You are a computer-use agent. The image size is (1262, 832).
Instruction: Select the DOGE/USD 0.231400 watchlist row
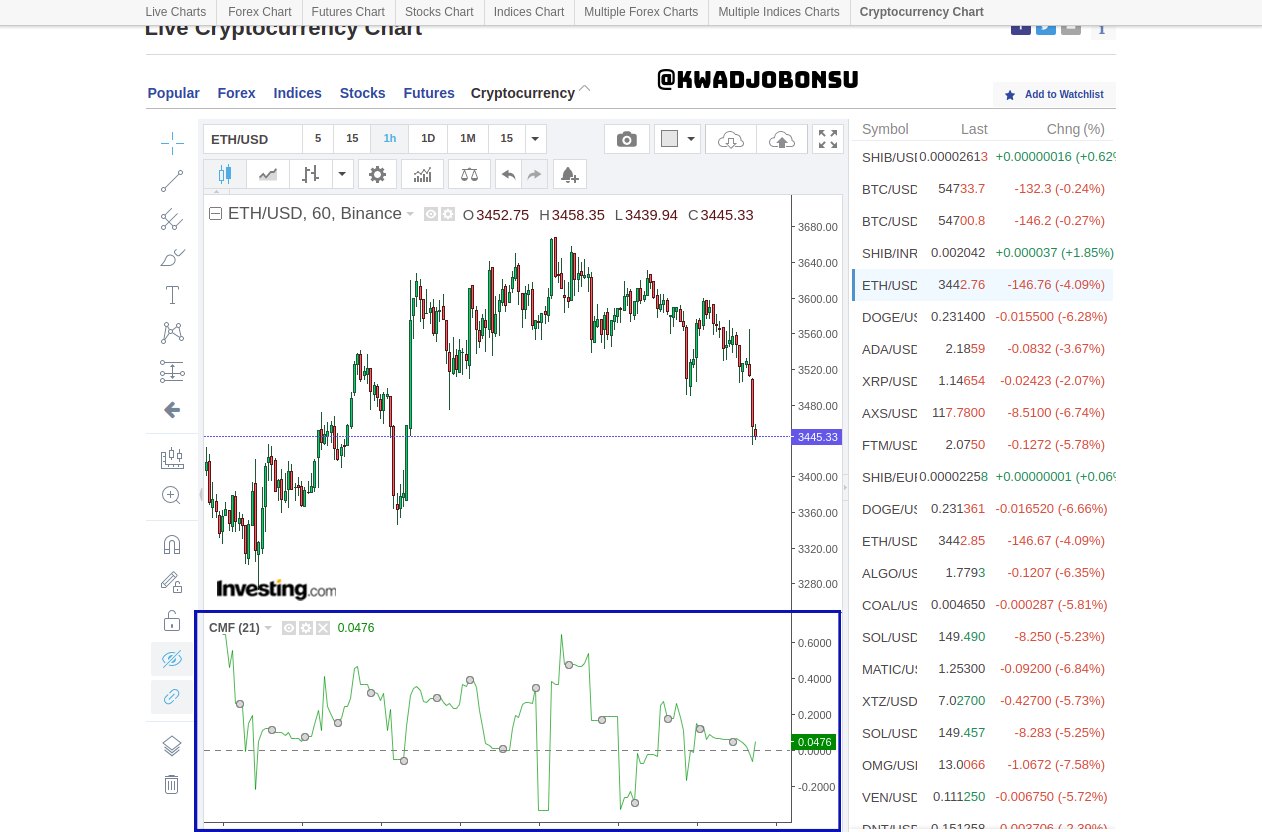(x=983, y=317)
